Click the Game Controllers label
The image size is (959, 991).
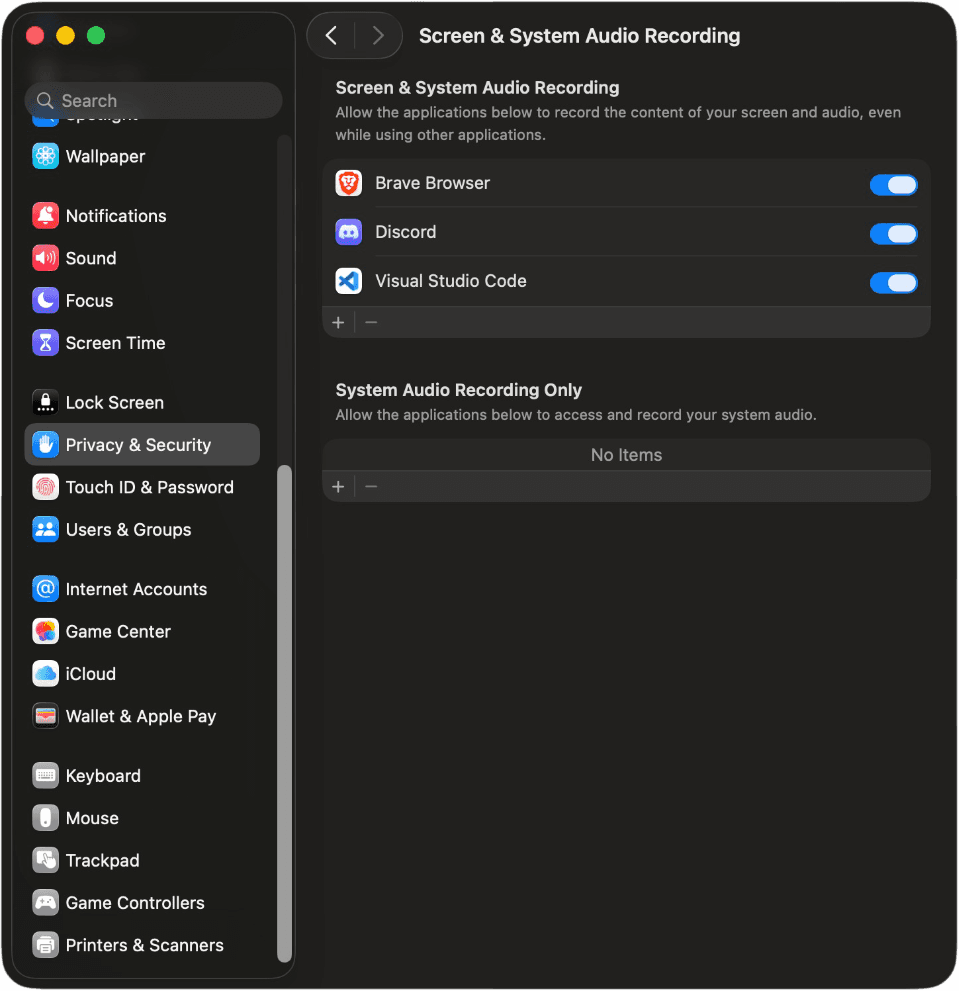[x=135, y=902]
